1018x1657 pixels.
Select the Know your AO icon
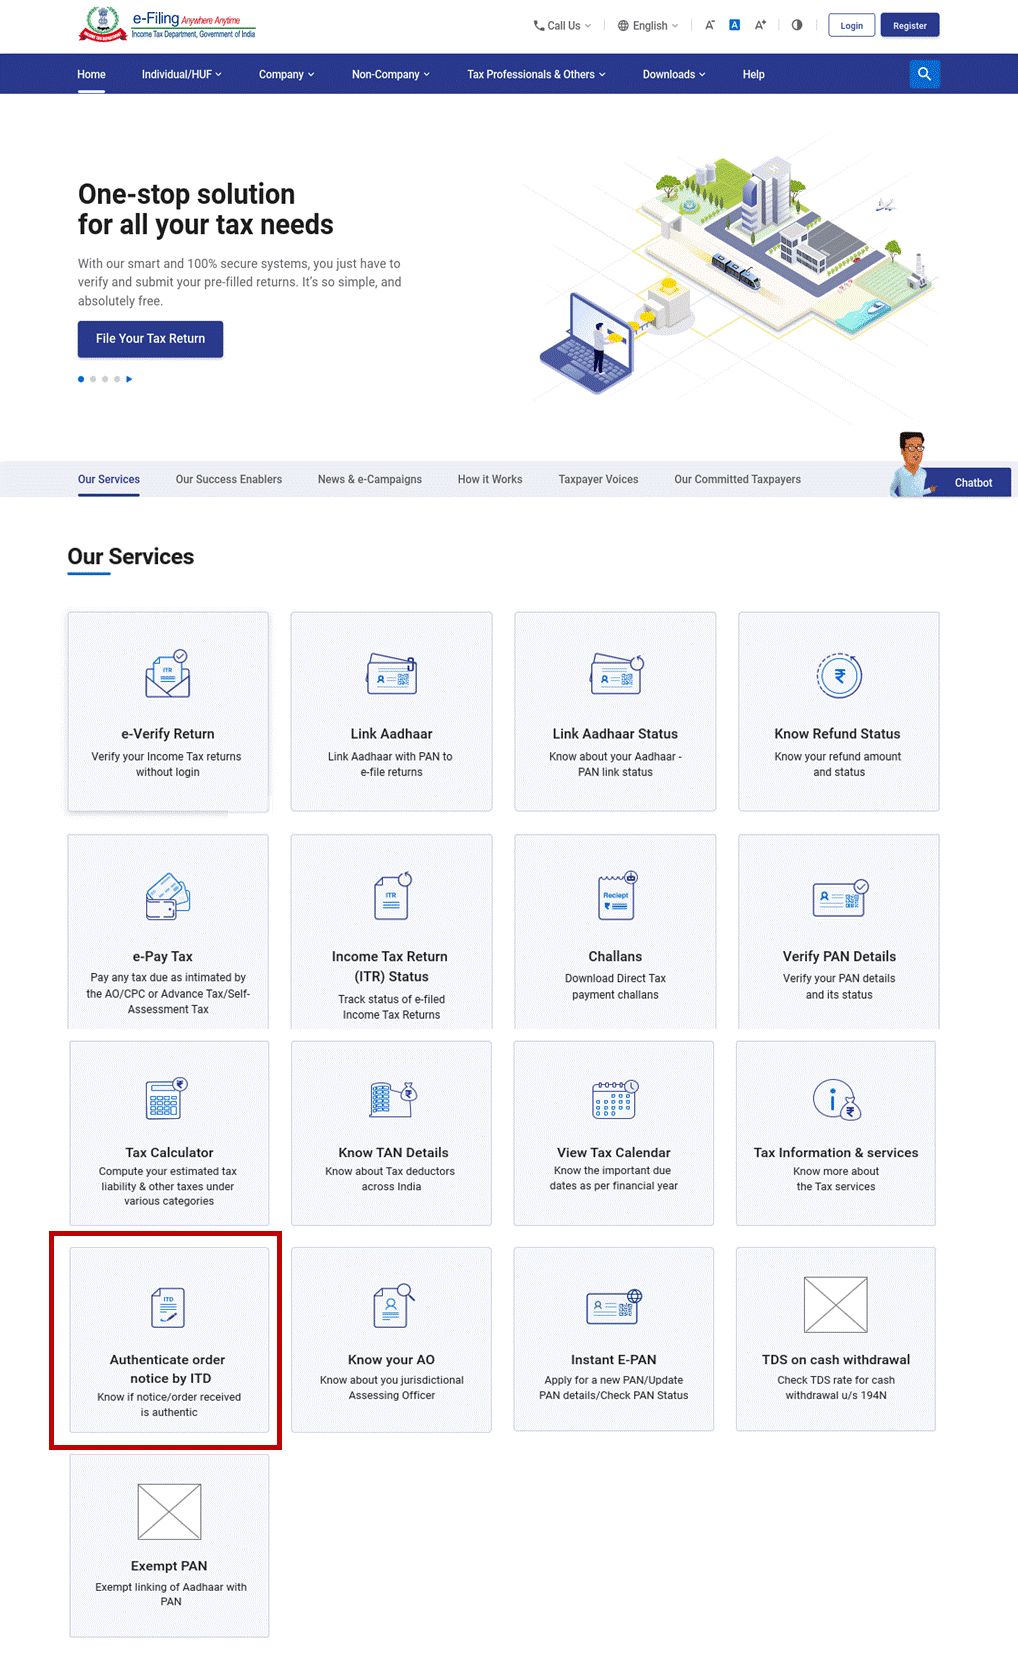coord(392,1306)
